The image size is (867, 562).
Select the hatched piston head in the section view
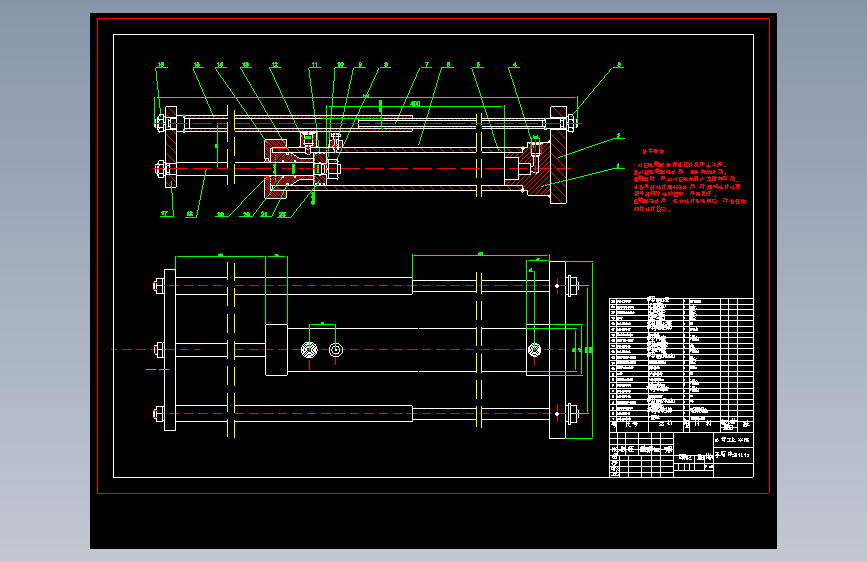320,169
